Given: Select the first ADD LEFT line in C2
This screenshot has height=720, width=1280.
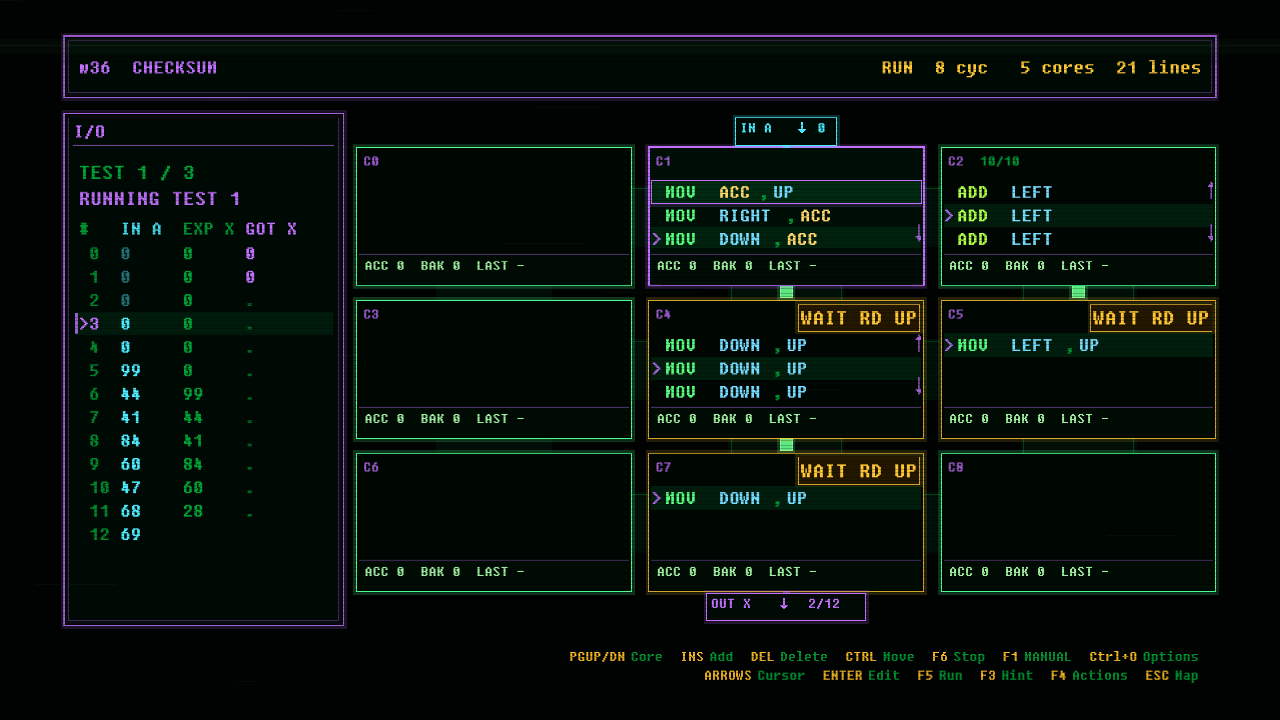Looking at the screenshot, I should click(1078, 192).
